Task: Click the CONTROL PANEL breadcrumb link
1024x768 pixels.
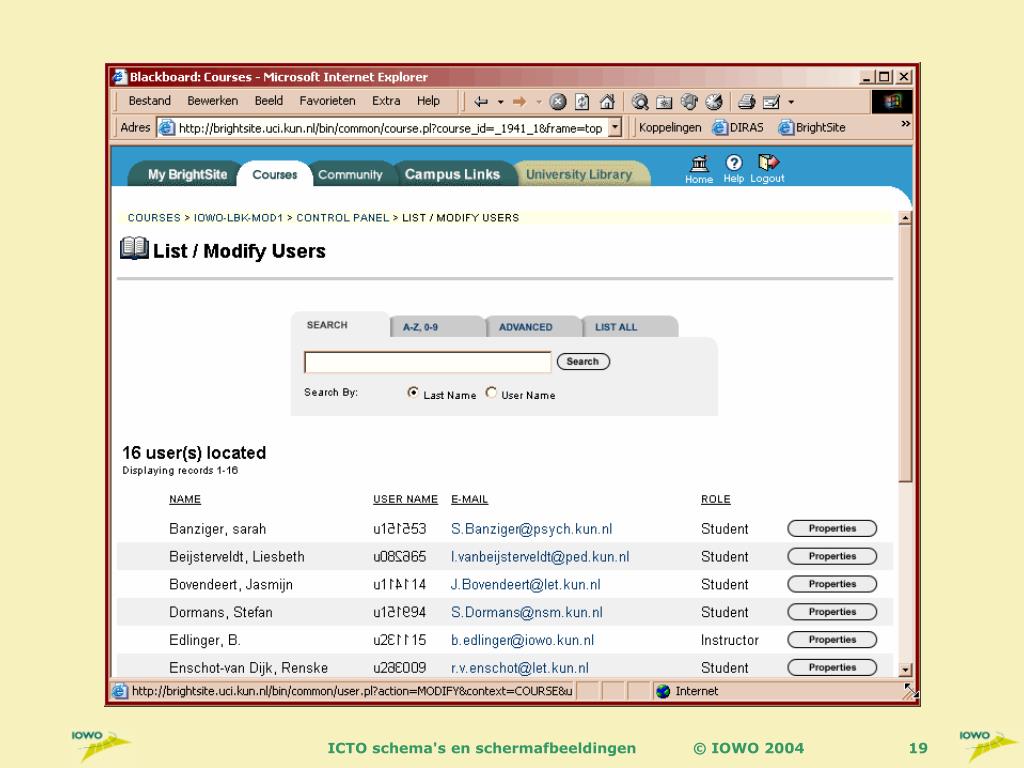Action: [343, 217]
